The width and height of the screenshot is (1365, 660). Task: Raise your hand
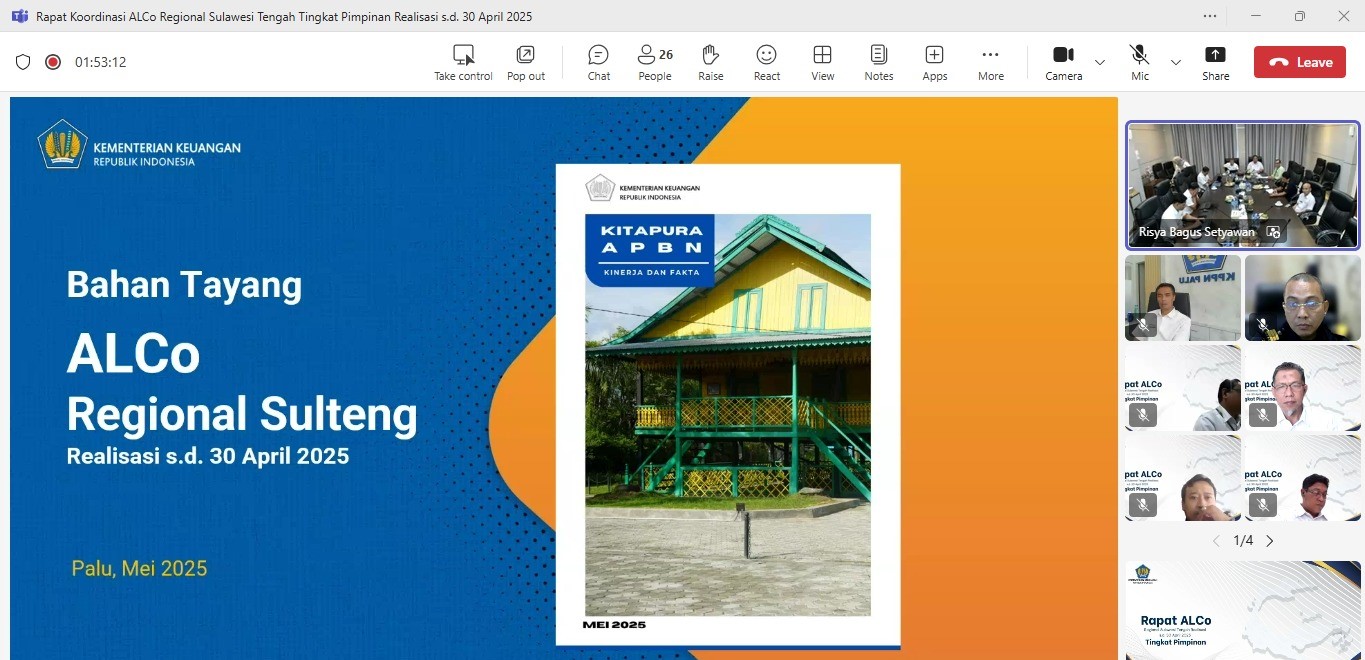coord(710,61)
